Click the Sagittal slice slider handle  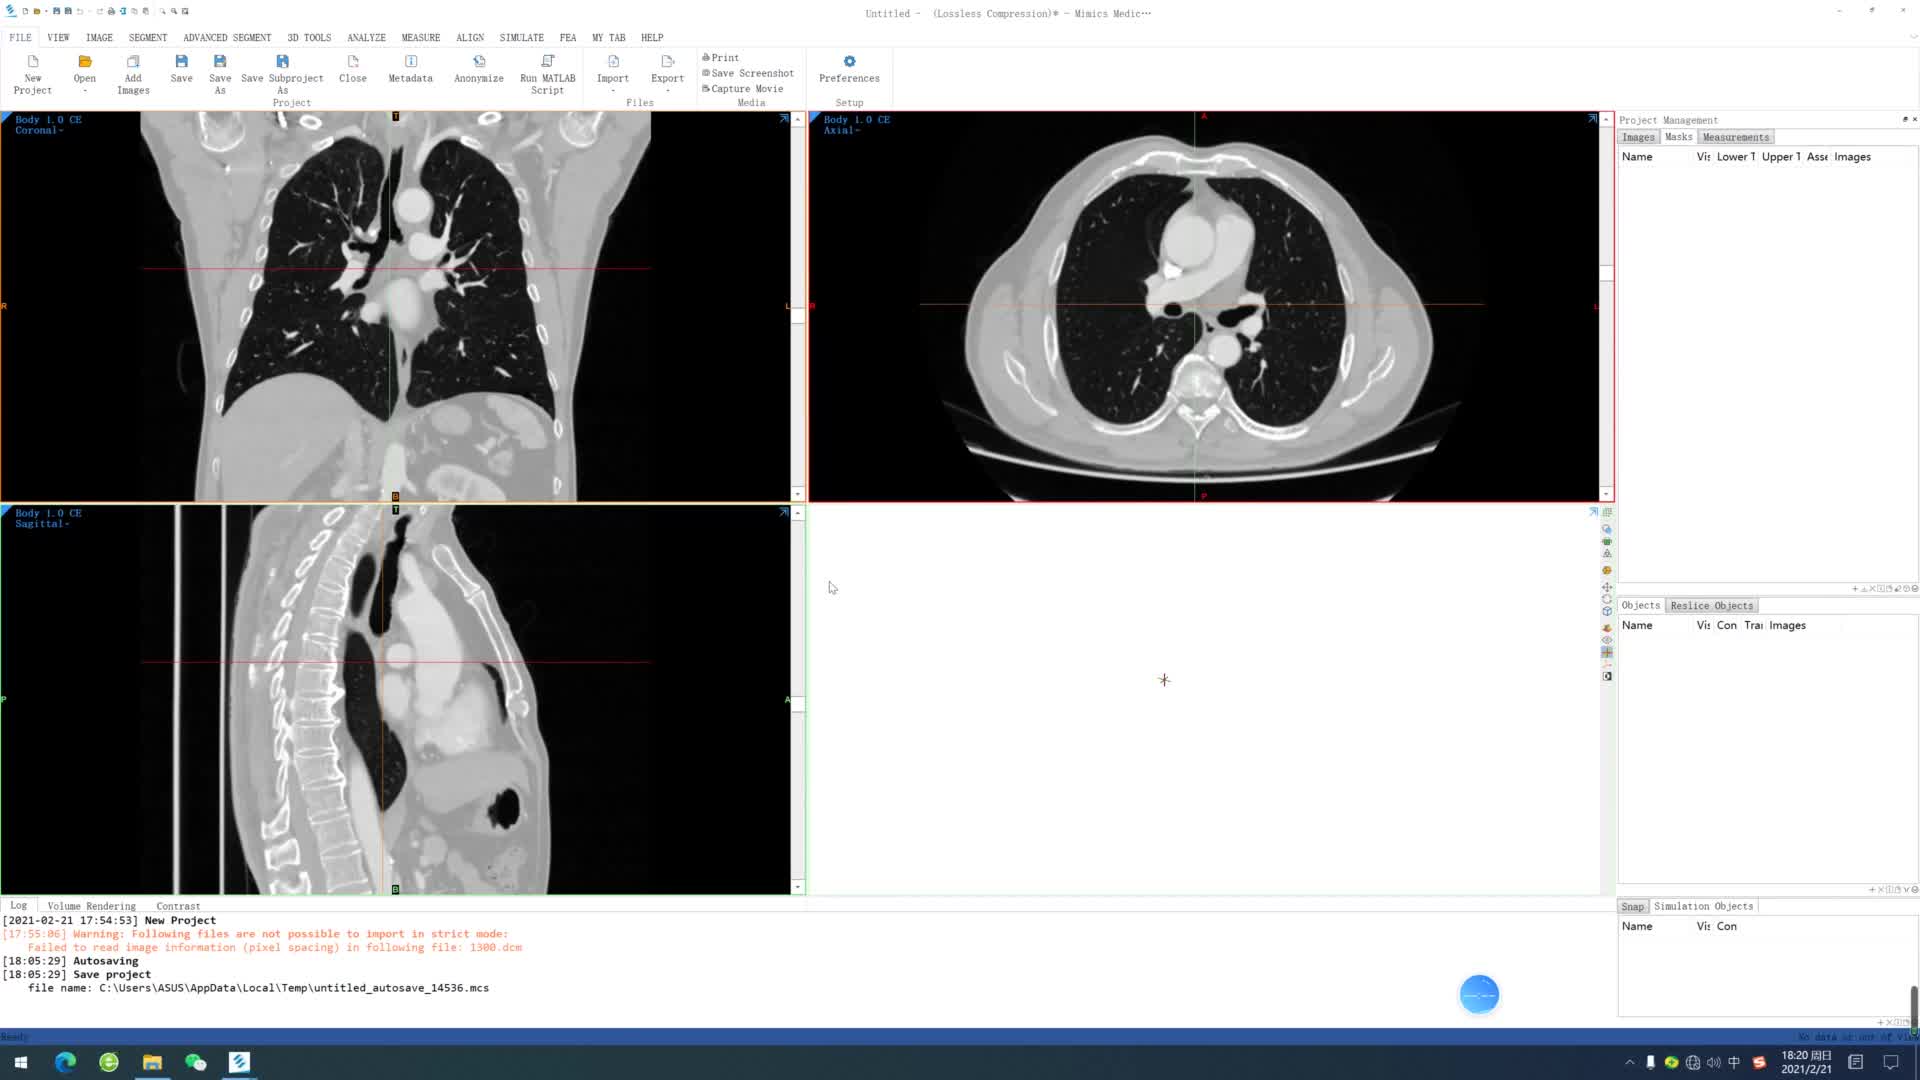tap(798, 704)
